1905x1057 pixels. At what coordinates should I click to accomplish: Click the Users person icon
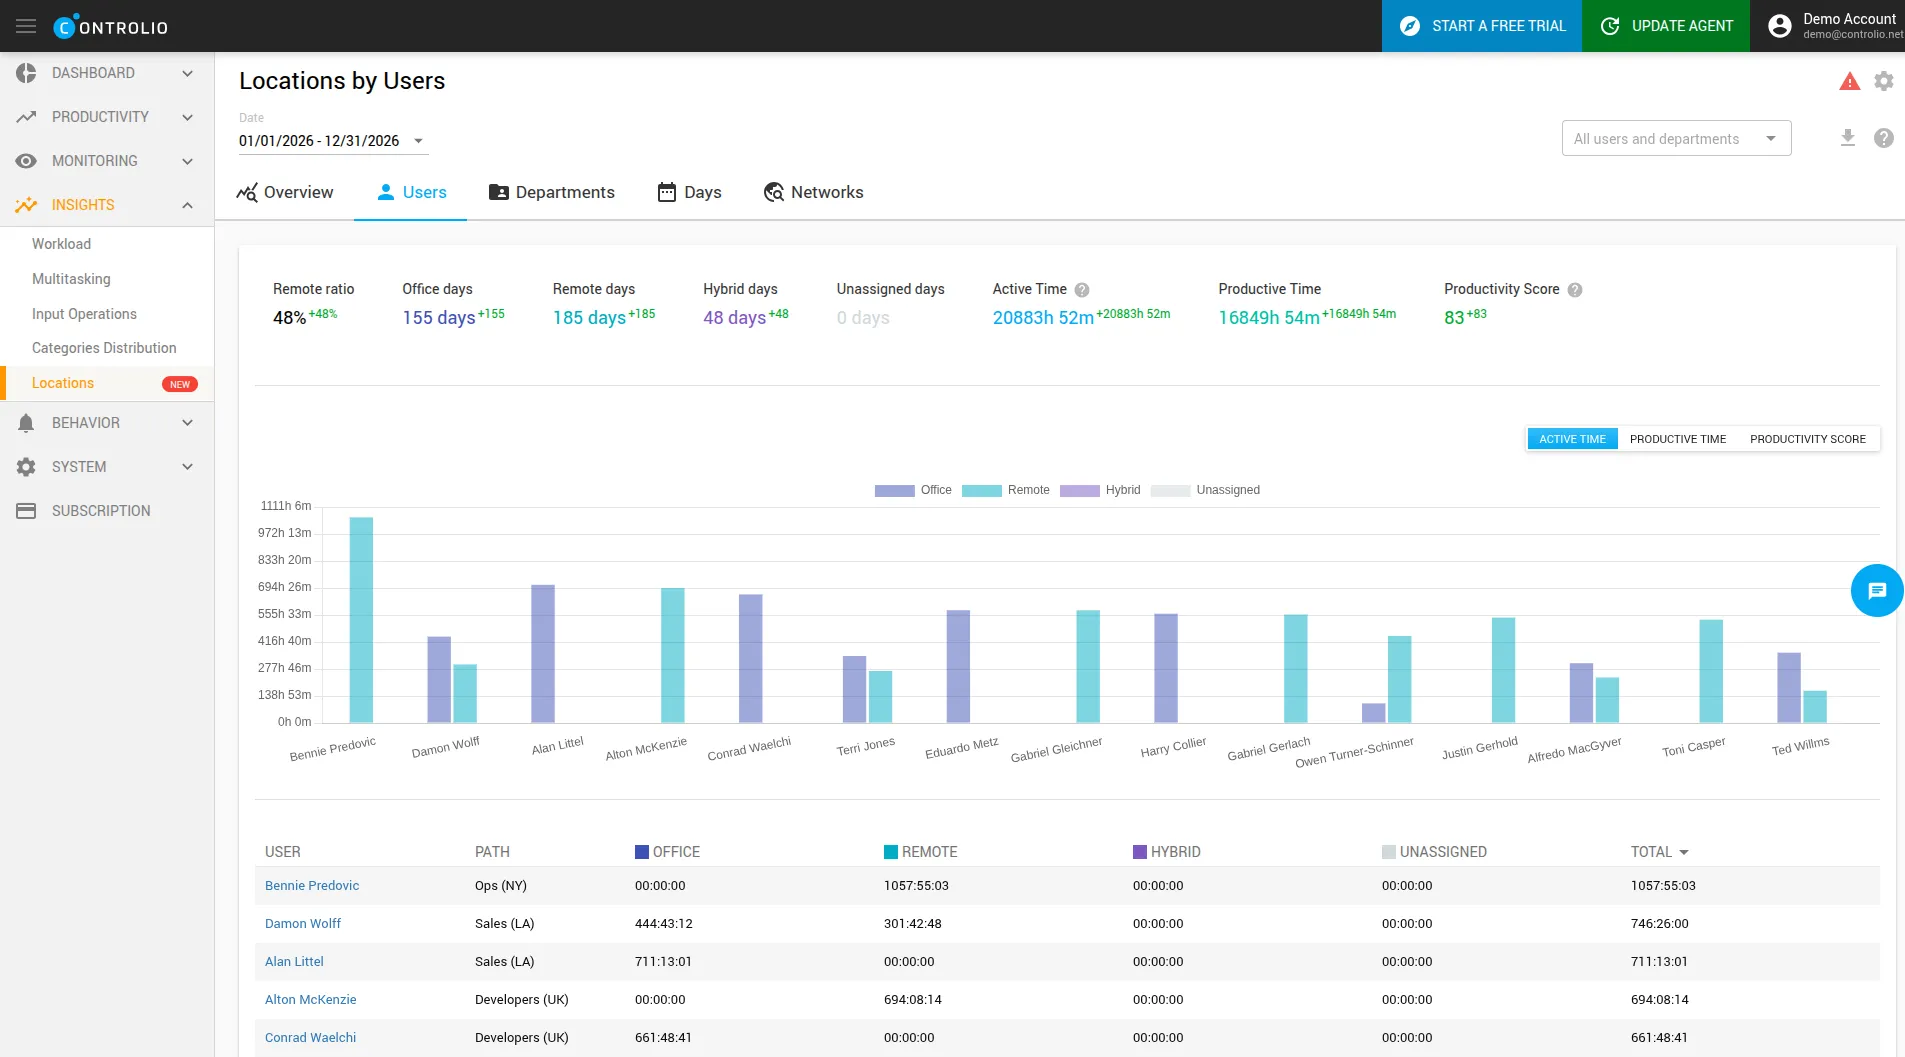pyautogui.click(x=386, y=192)
